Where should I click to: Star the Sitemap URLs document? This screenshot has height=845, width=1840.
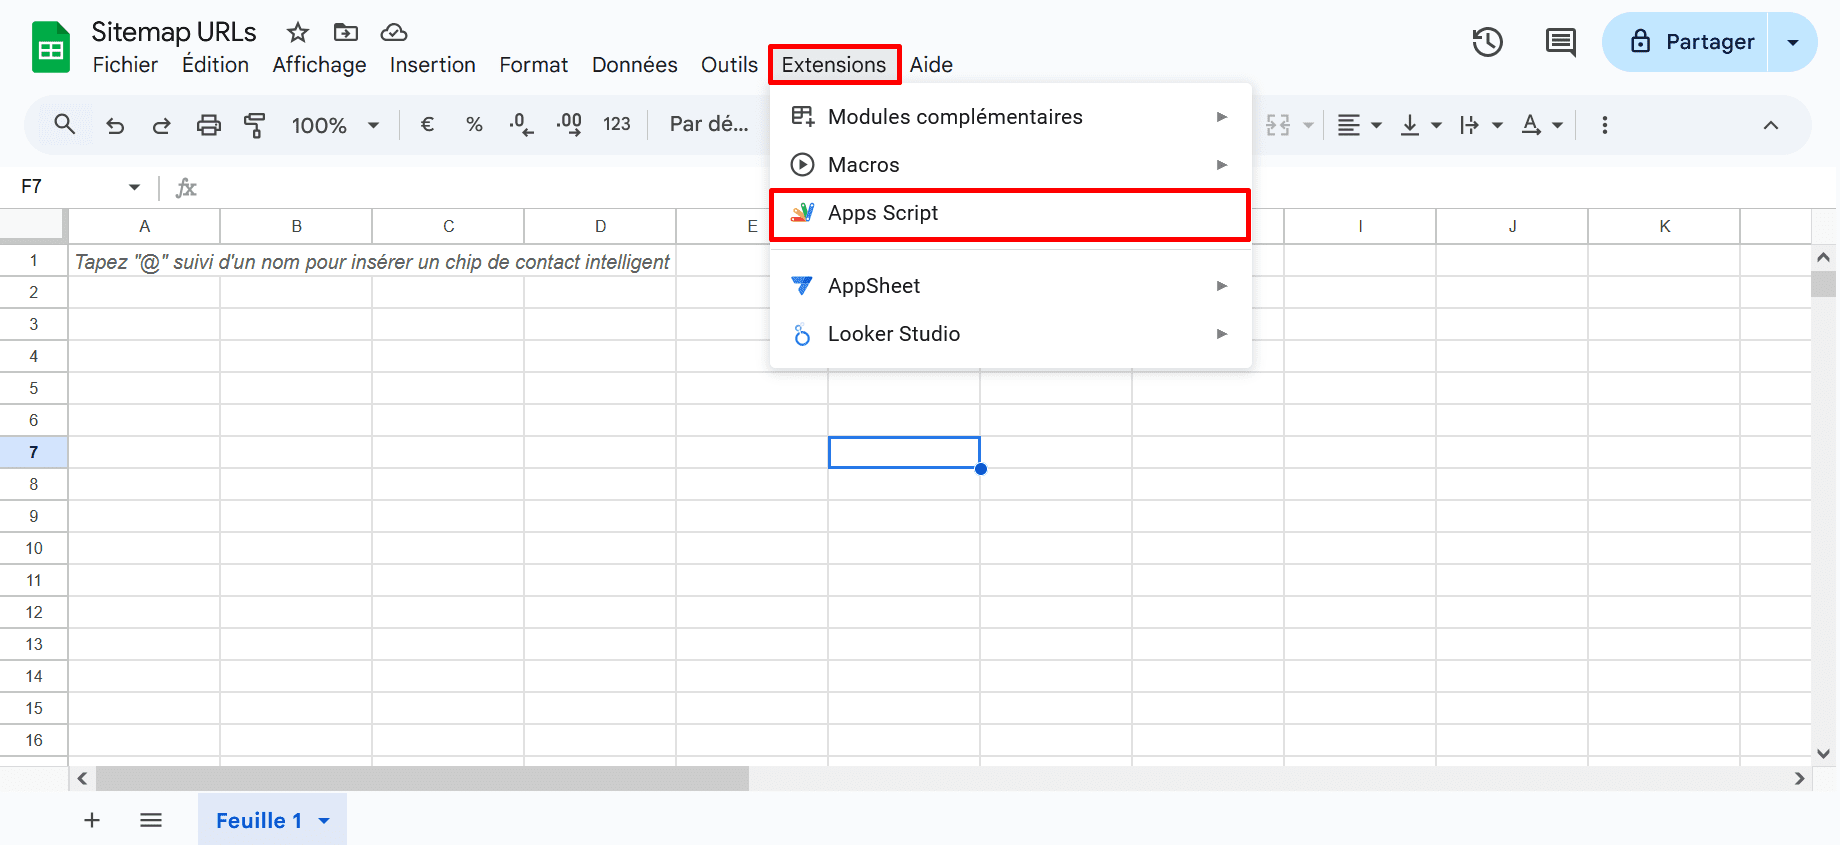pyautogui.click(x=298, y=33)
